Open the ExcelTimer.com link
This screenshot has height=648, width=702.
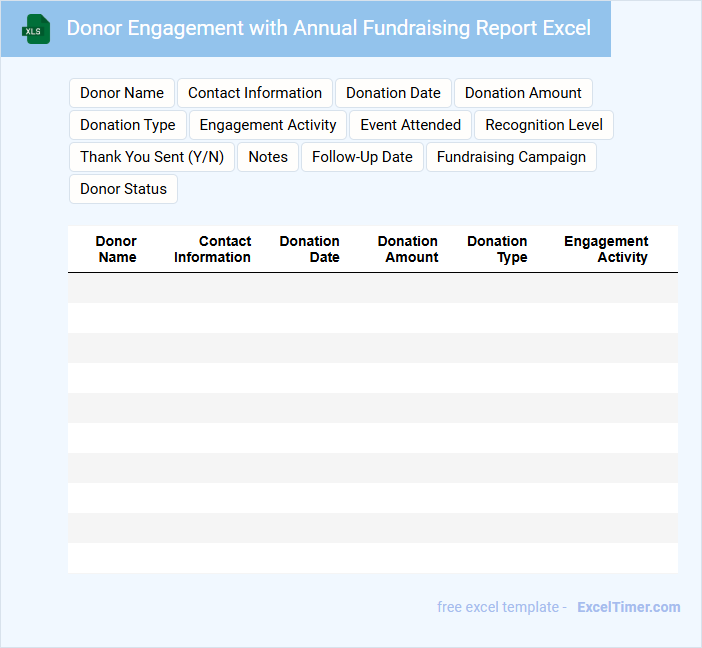[629, 607]
